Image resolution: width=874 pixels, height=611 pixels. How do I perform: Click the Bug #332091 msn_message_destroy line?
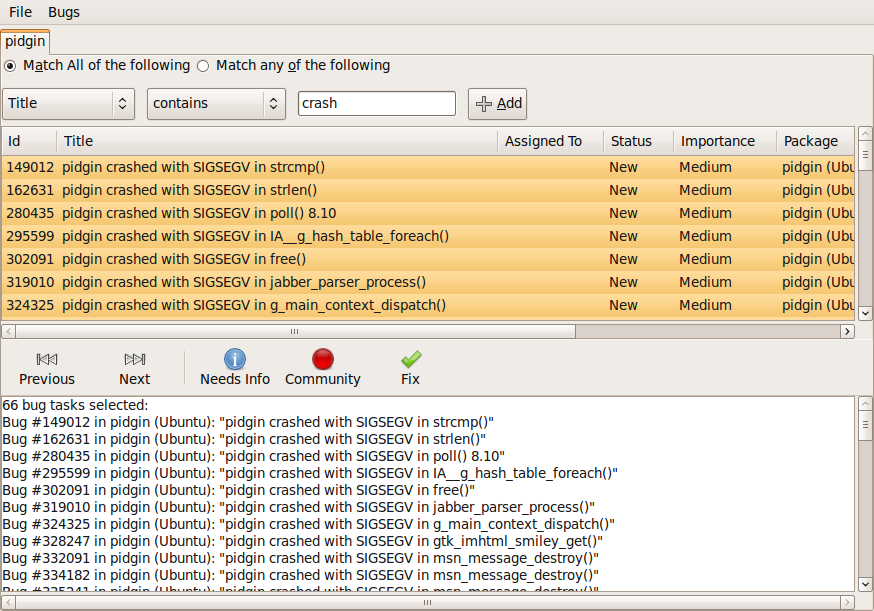click(x=300, y=558)
